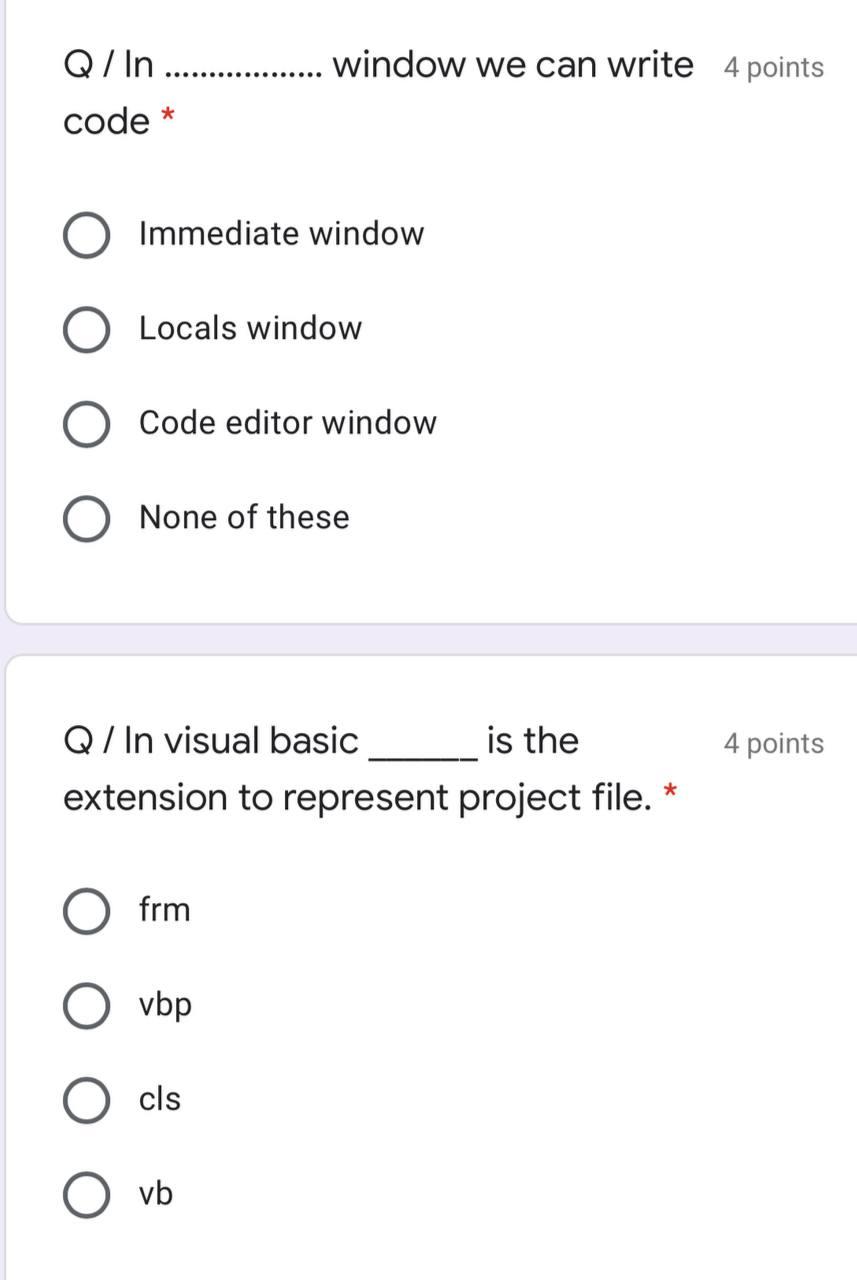Click the frm label text
Viewport: 857px width, 1280px height.
(x=164, y=910)
